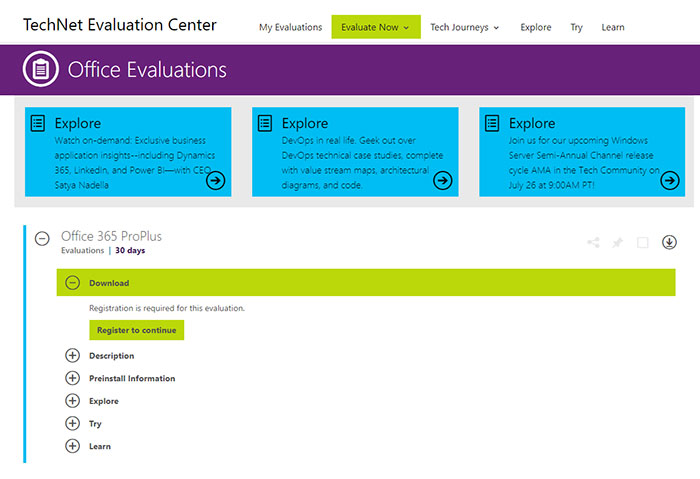Collapse the Download section

point(72,283)
